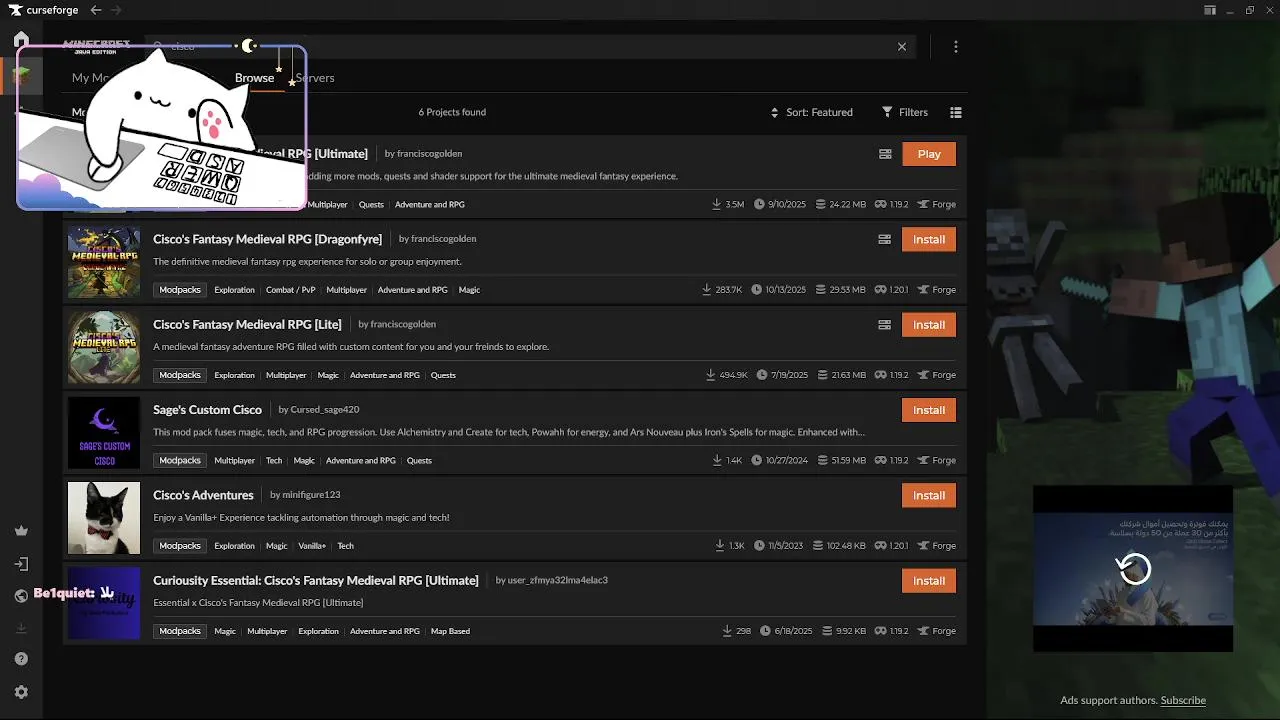Viewport: 1280px width, 720px height.
Task: Switch to the Browse tab
Action: [254, 78]
